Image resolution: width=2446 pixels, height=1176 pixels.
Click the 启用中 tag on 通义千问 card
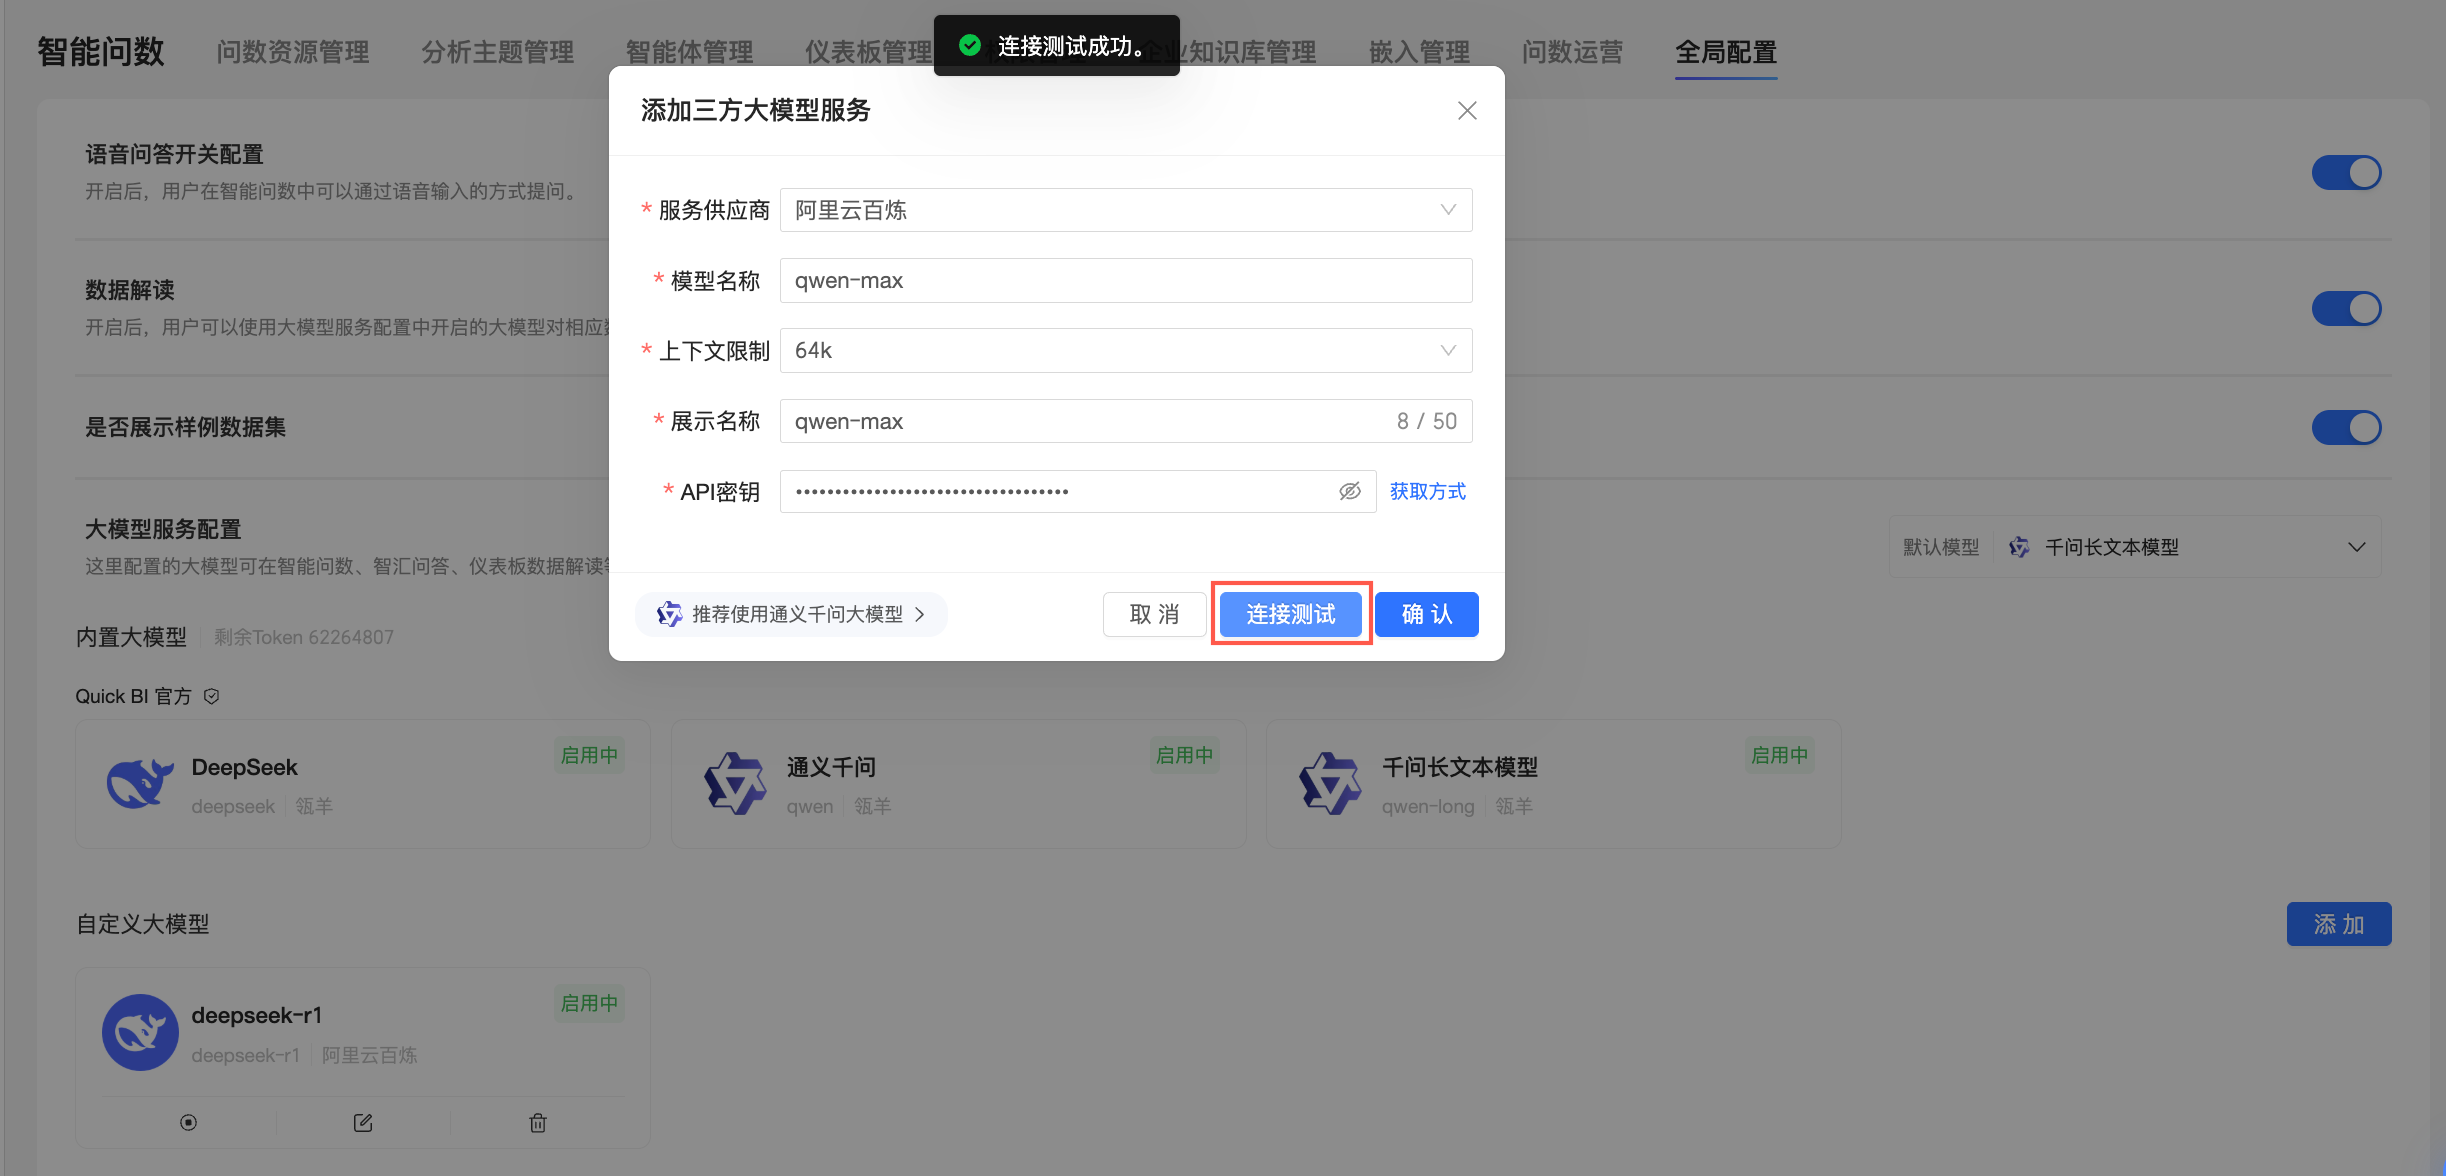1184,755
